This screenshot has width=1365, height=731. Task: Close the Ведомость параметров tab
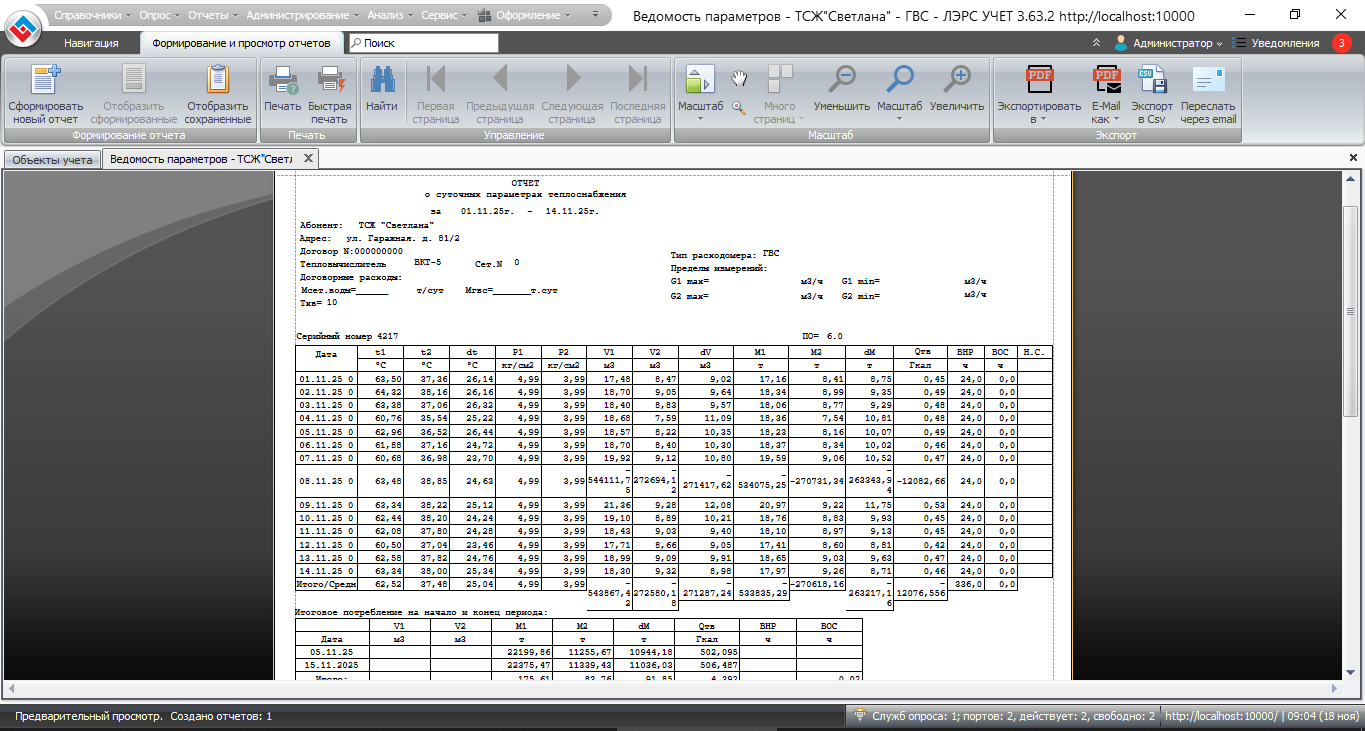click(308, 158)
